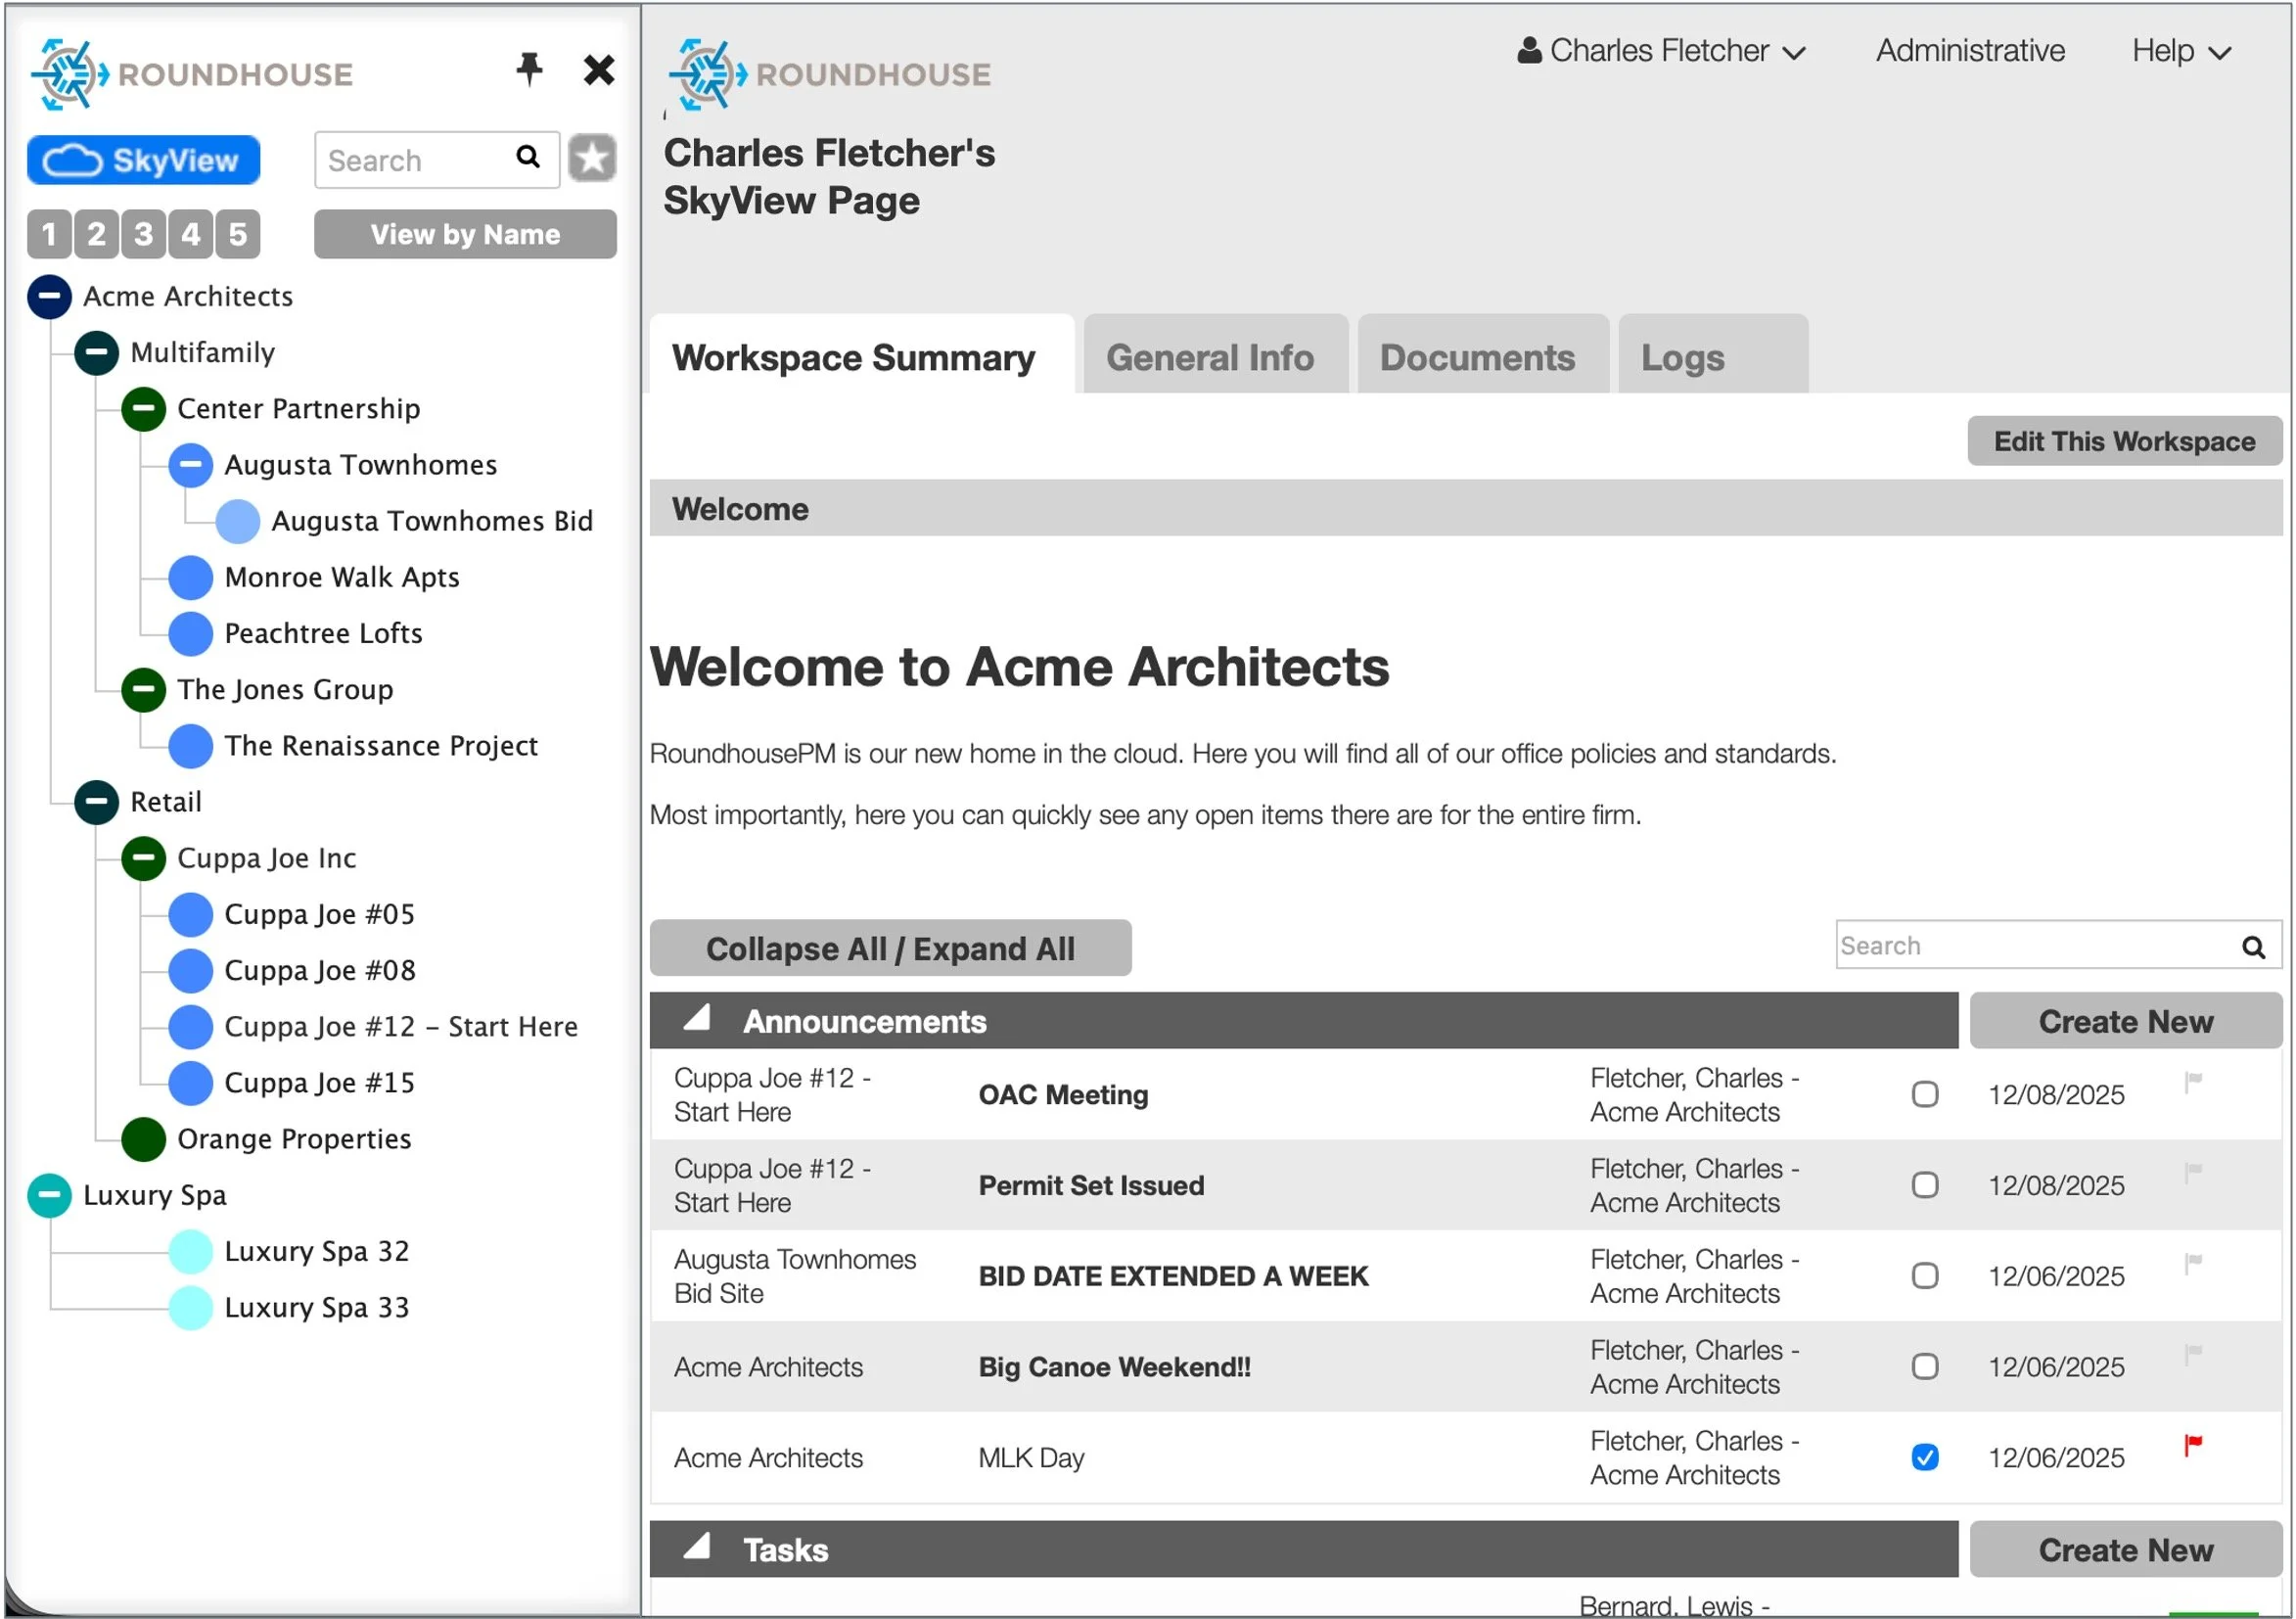
Task: Click the sidebar search magnifier icon
Action: (528, 157)
